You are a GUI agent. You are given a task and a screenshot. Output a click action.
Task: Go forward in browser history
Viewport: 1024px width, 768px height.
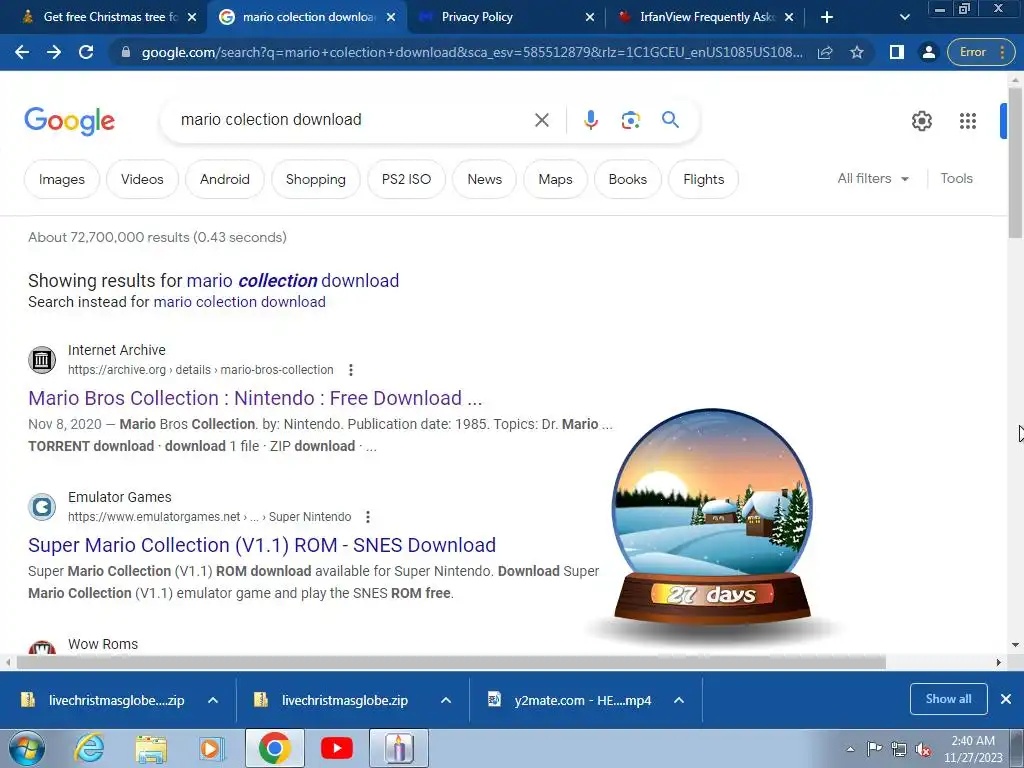tap(54, 52)
